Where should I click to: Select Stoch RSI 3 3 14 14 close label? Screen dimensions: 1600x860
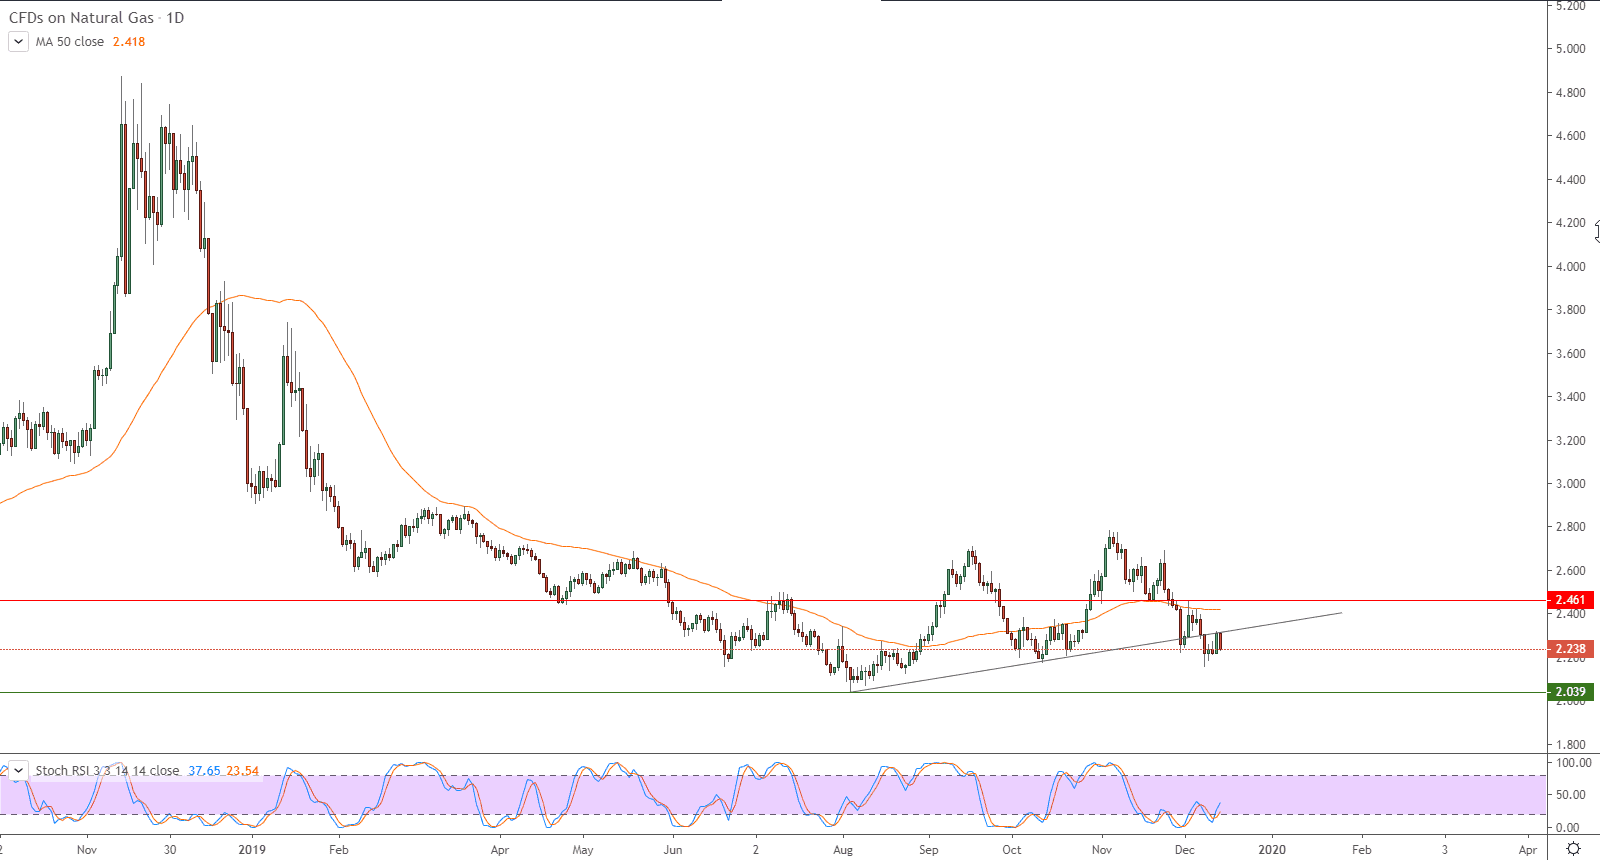(107, 771)
